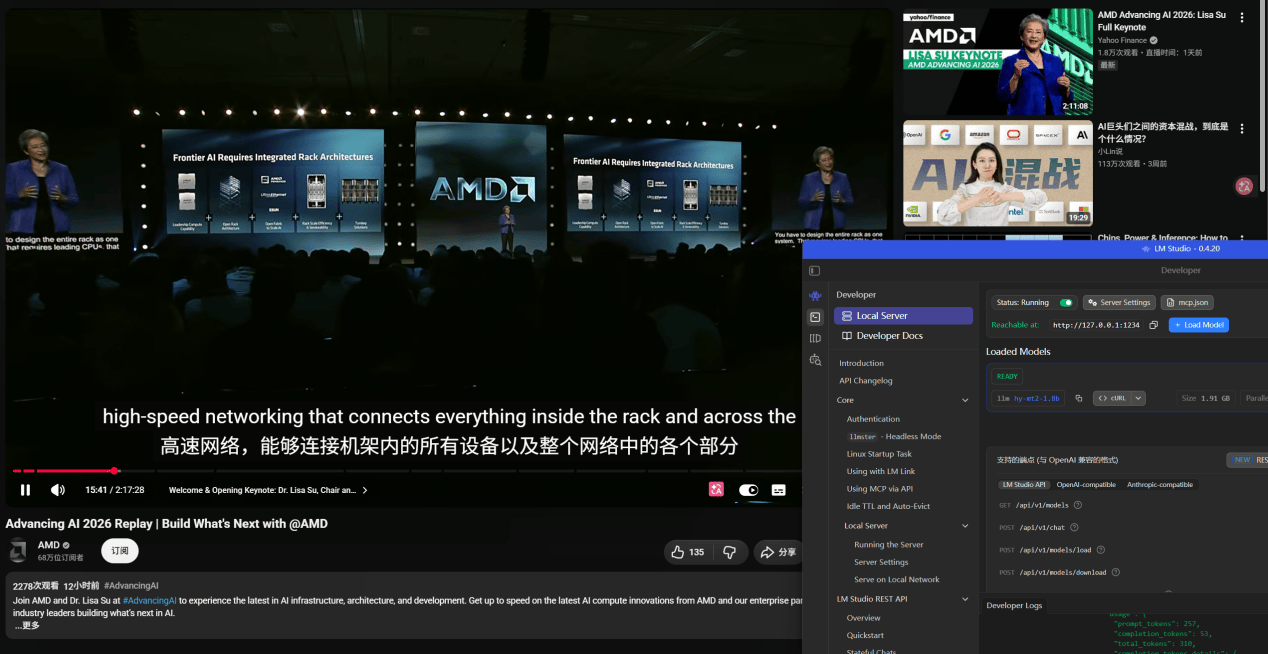Pause the YouTube video playback
The width and height of the screenshot is (1268, 654).
26,490
